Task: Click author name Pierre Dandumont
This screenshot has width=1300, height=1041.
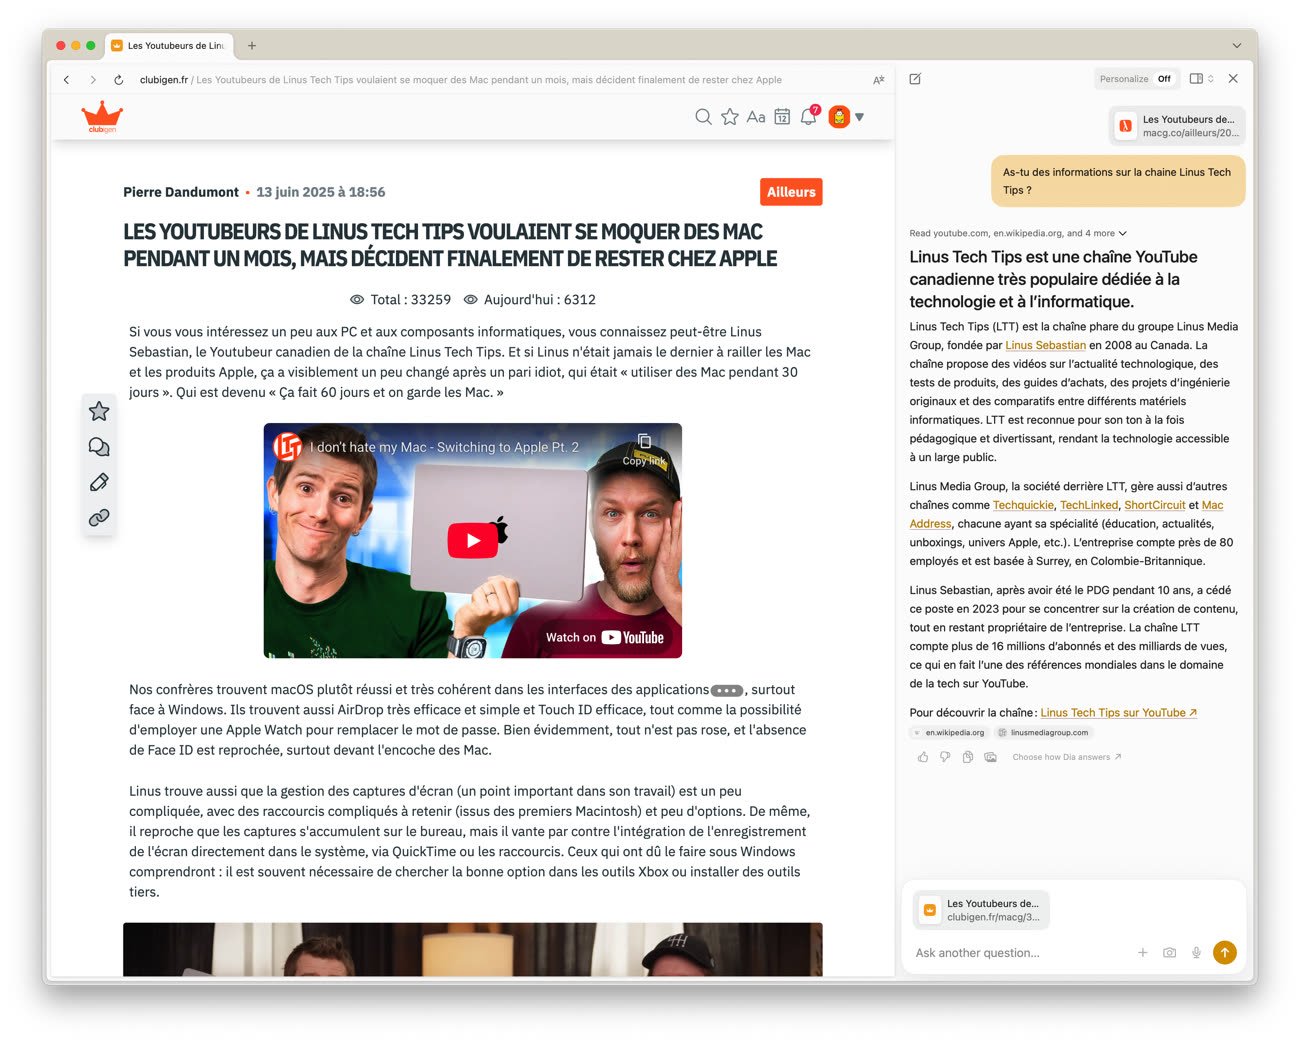Action: click(181, 192)
